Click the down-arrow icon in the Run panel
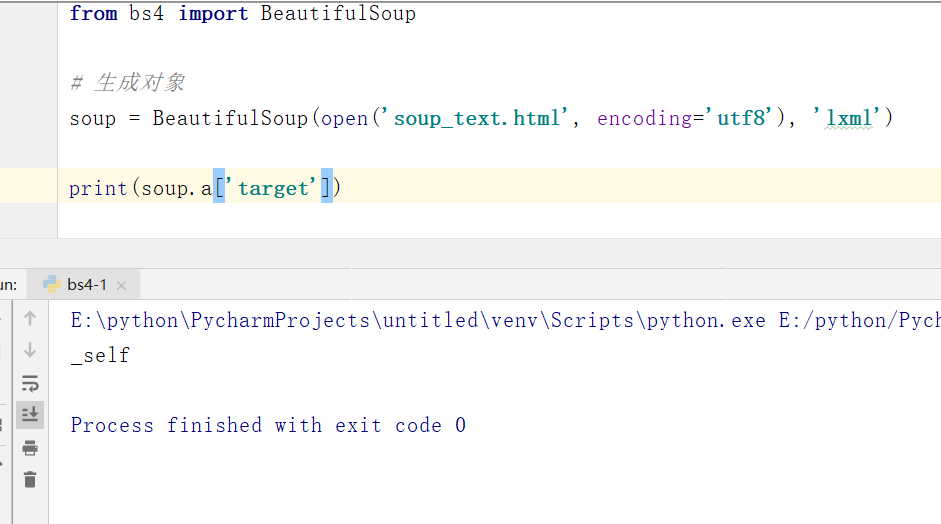 click(x=30, y=350)
